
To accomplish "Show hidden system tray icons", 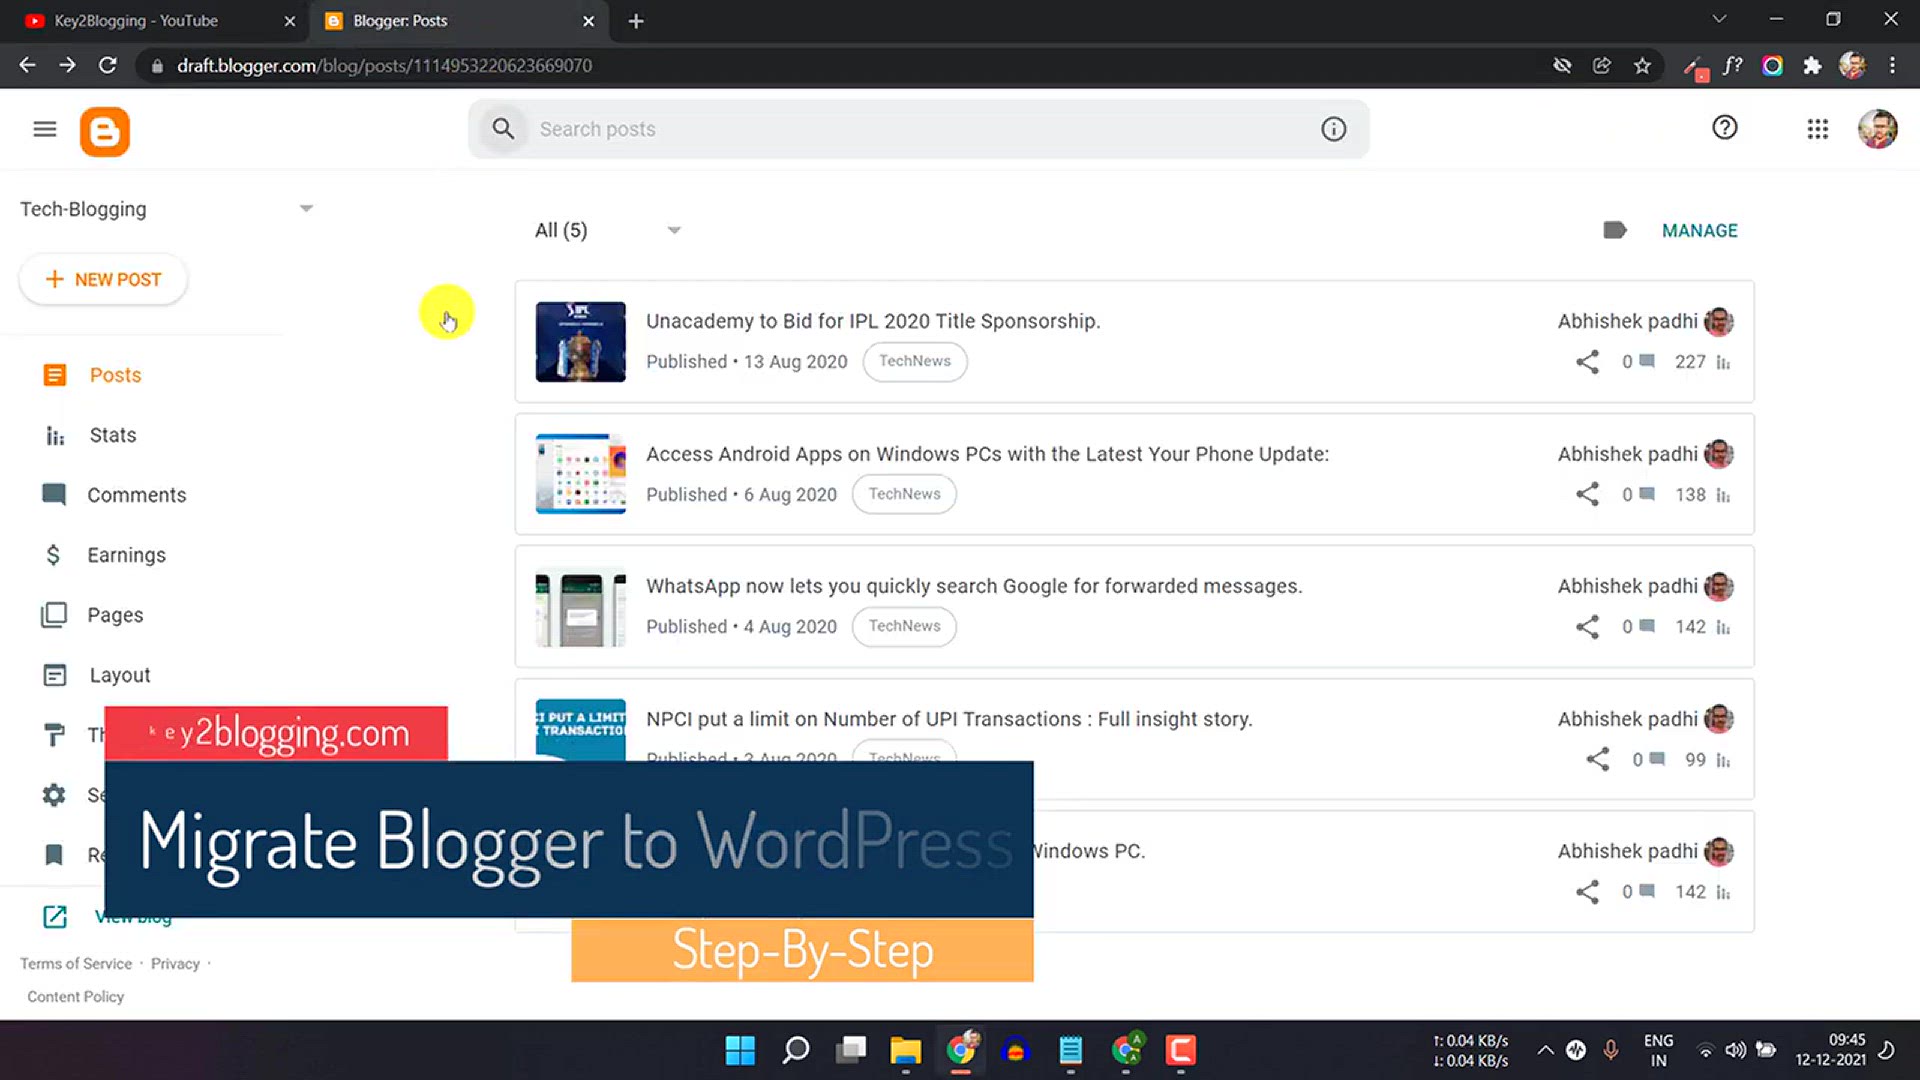I will click(1545, 1050).
